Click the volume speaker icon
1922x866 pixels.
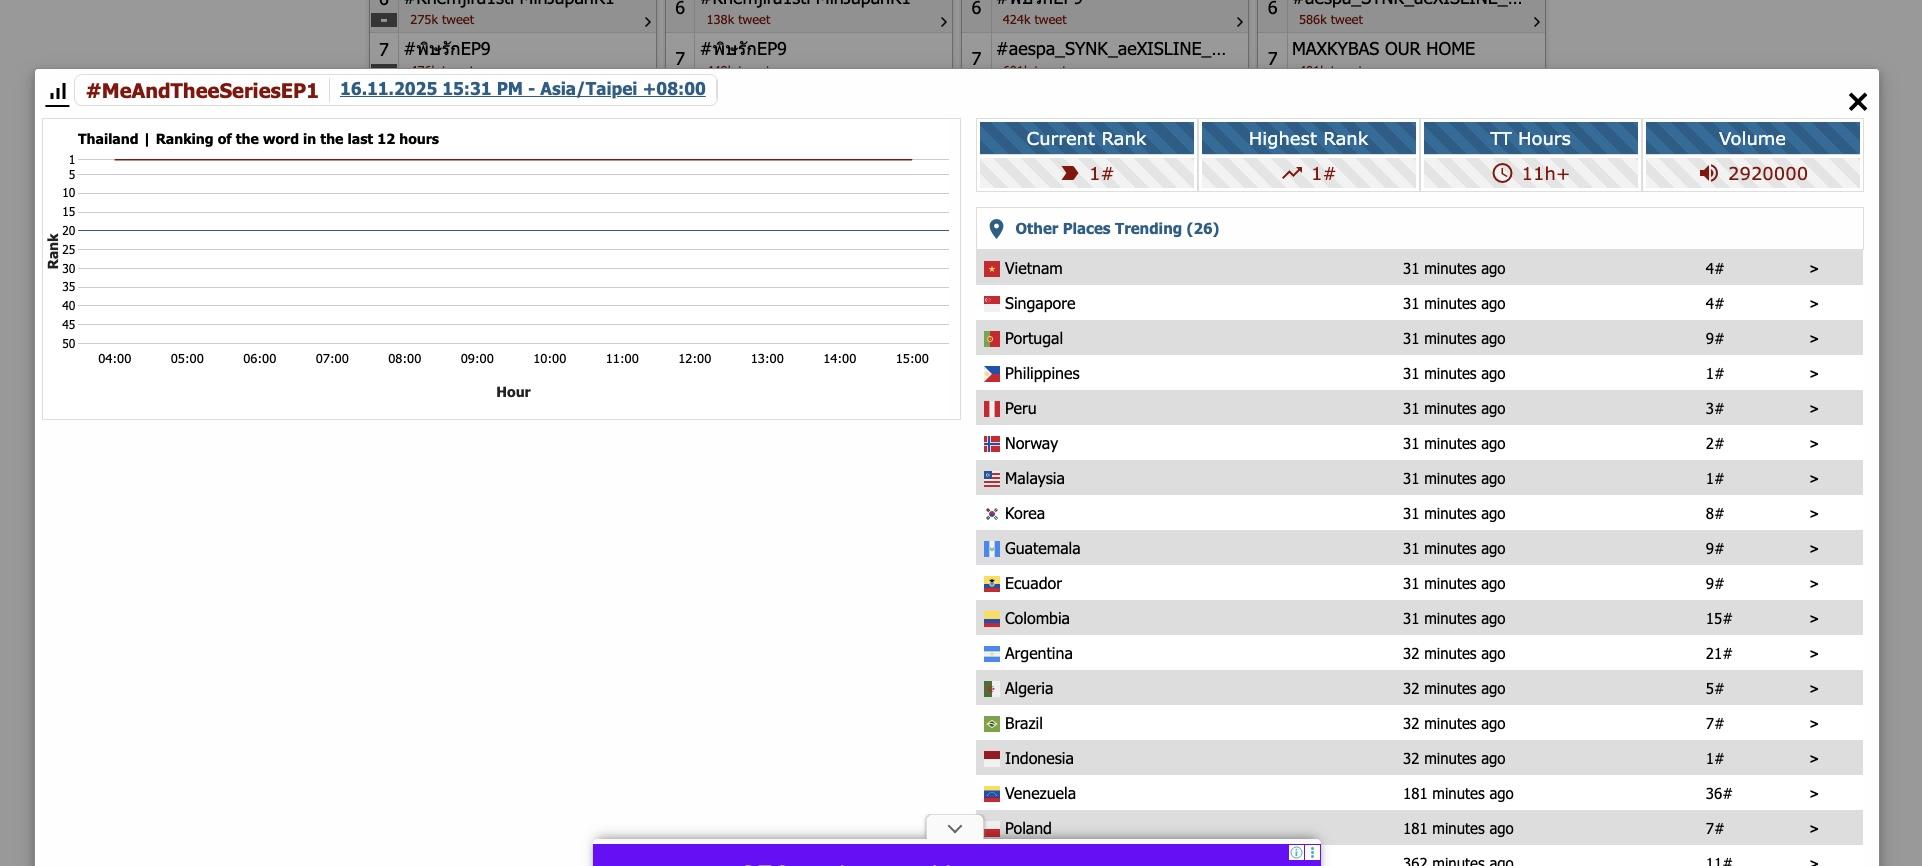point(1708,174)
